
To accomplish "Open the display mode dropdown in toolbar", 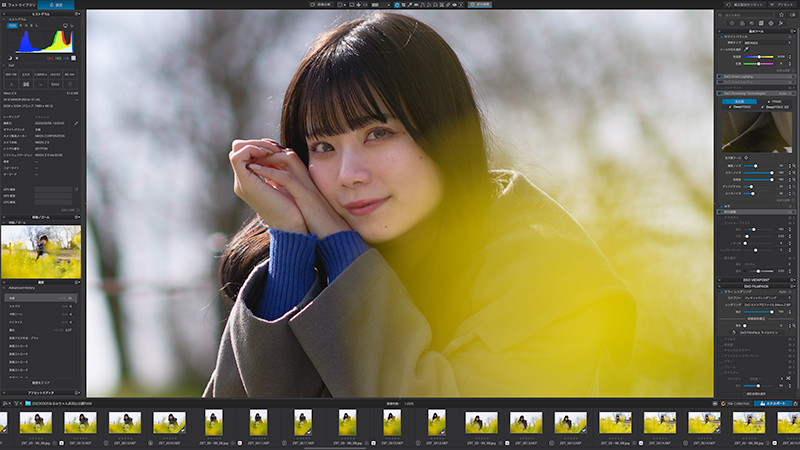I will click(342, 5).
